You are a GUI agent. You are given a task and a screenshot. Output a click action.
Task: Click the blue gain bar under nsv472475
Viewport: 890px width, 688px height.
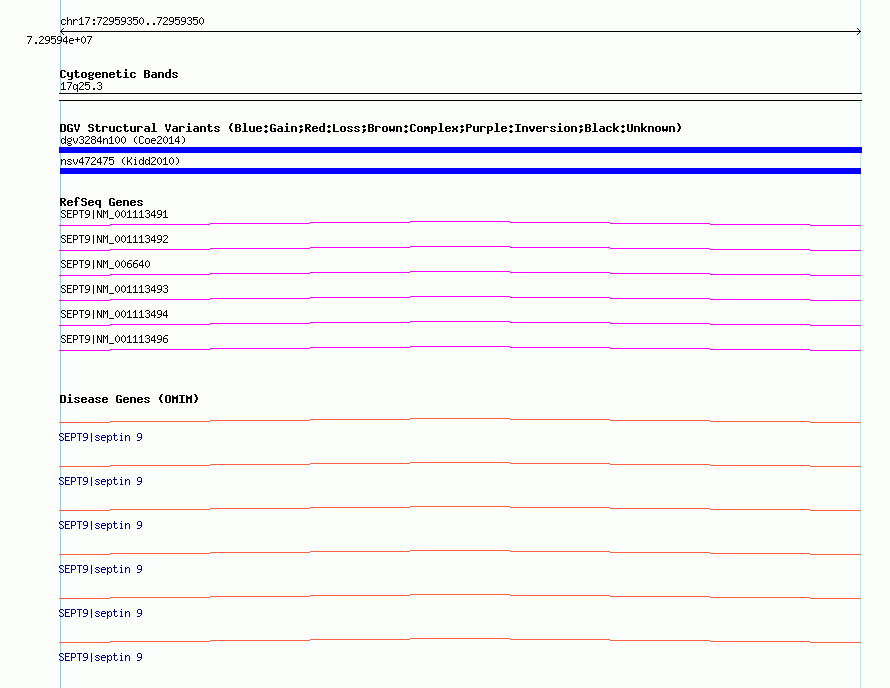(460, 171)
